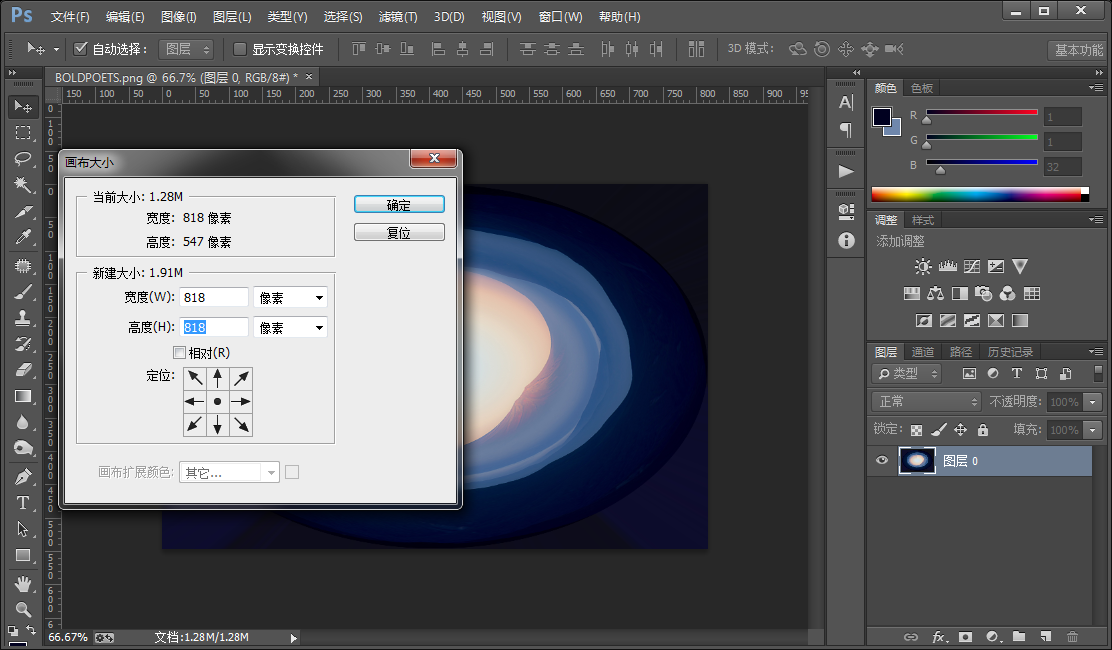Hide layer 图层 0 with eye icon
The image size is (1112, 650).
[882, 461]
